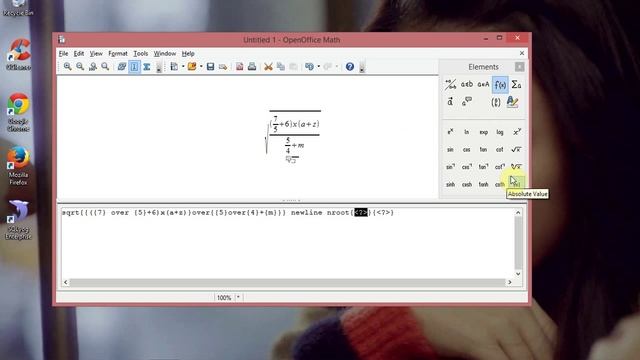Click the Zoom In toolbar icon
Viewport: 640px width, 360px height.
point(68,67)
